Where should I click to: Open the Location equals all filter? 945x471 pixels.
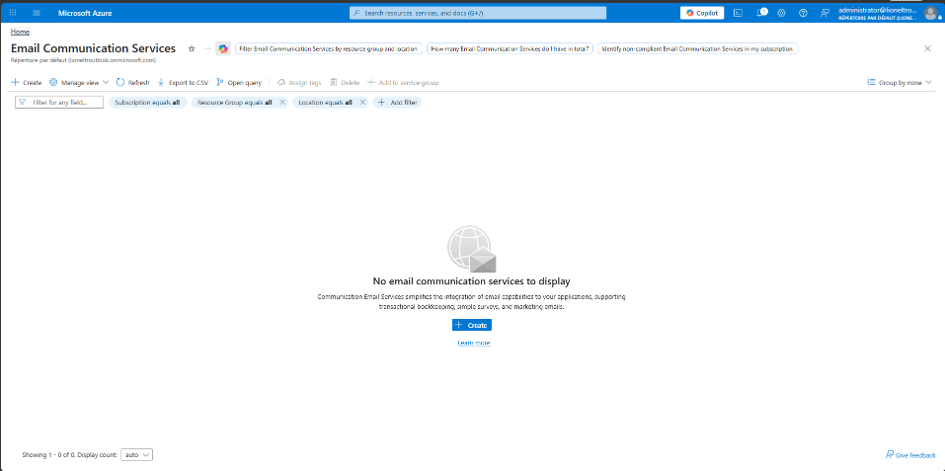325,102
